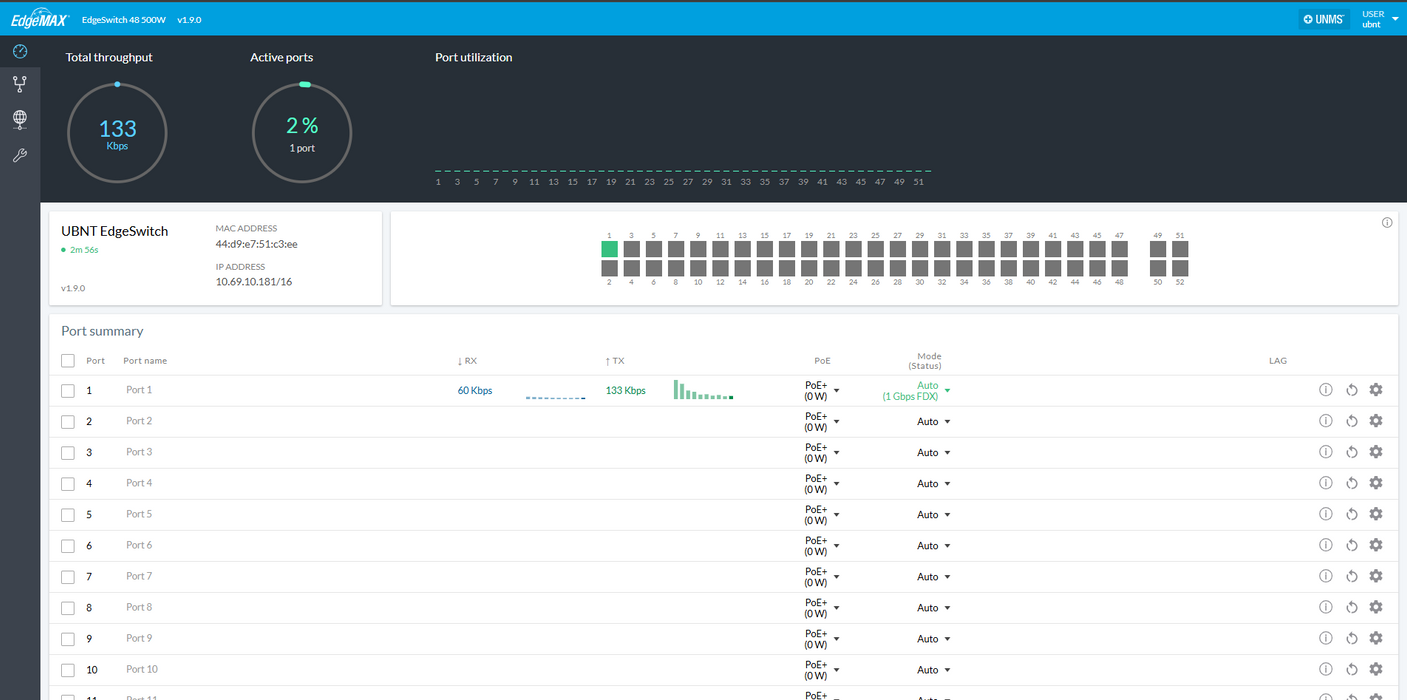Show info for Port 2 row

(x=1326, y=422)
